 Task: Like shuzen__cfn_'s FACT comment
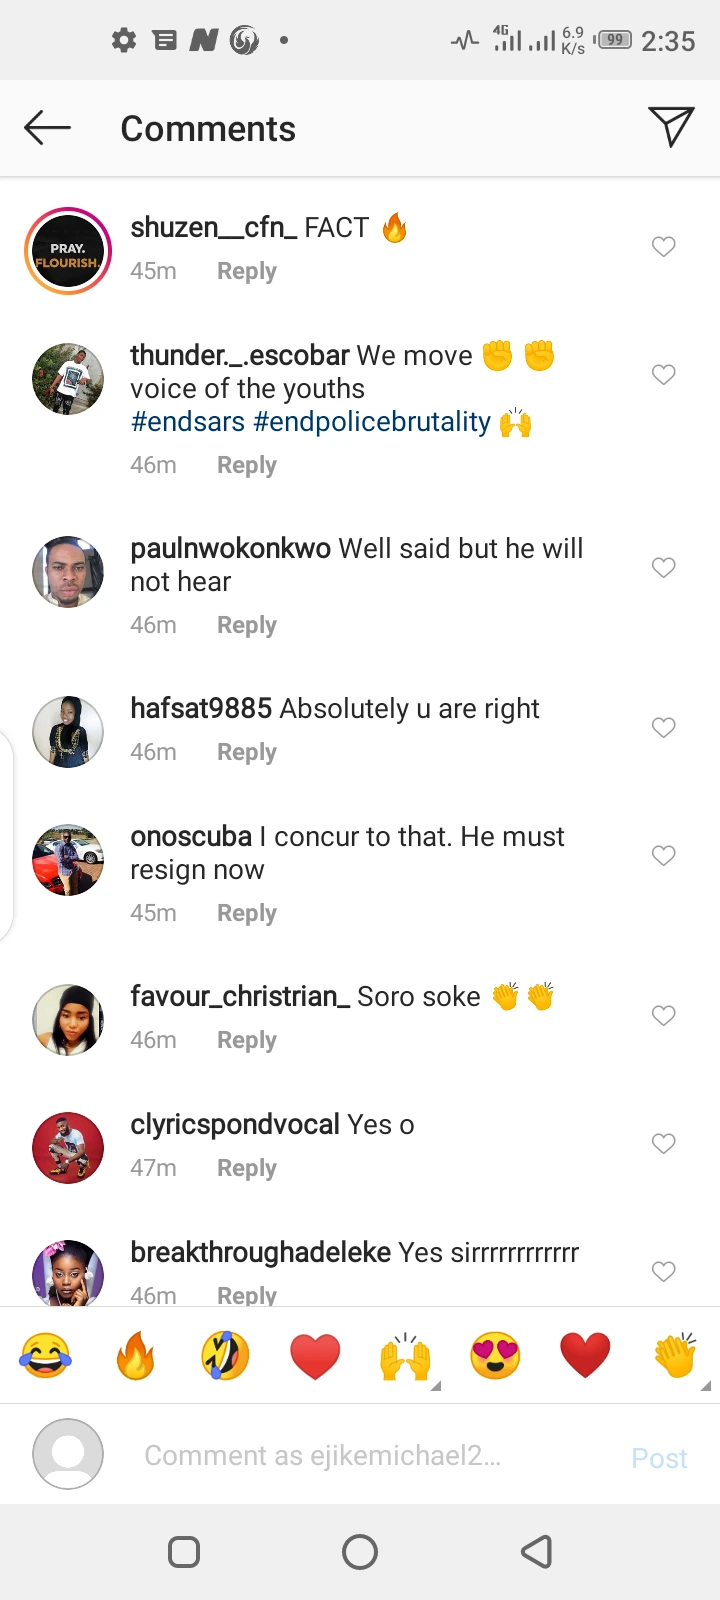point(664,246)
